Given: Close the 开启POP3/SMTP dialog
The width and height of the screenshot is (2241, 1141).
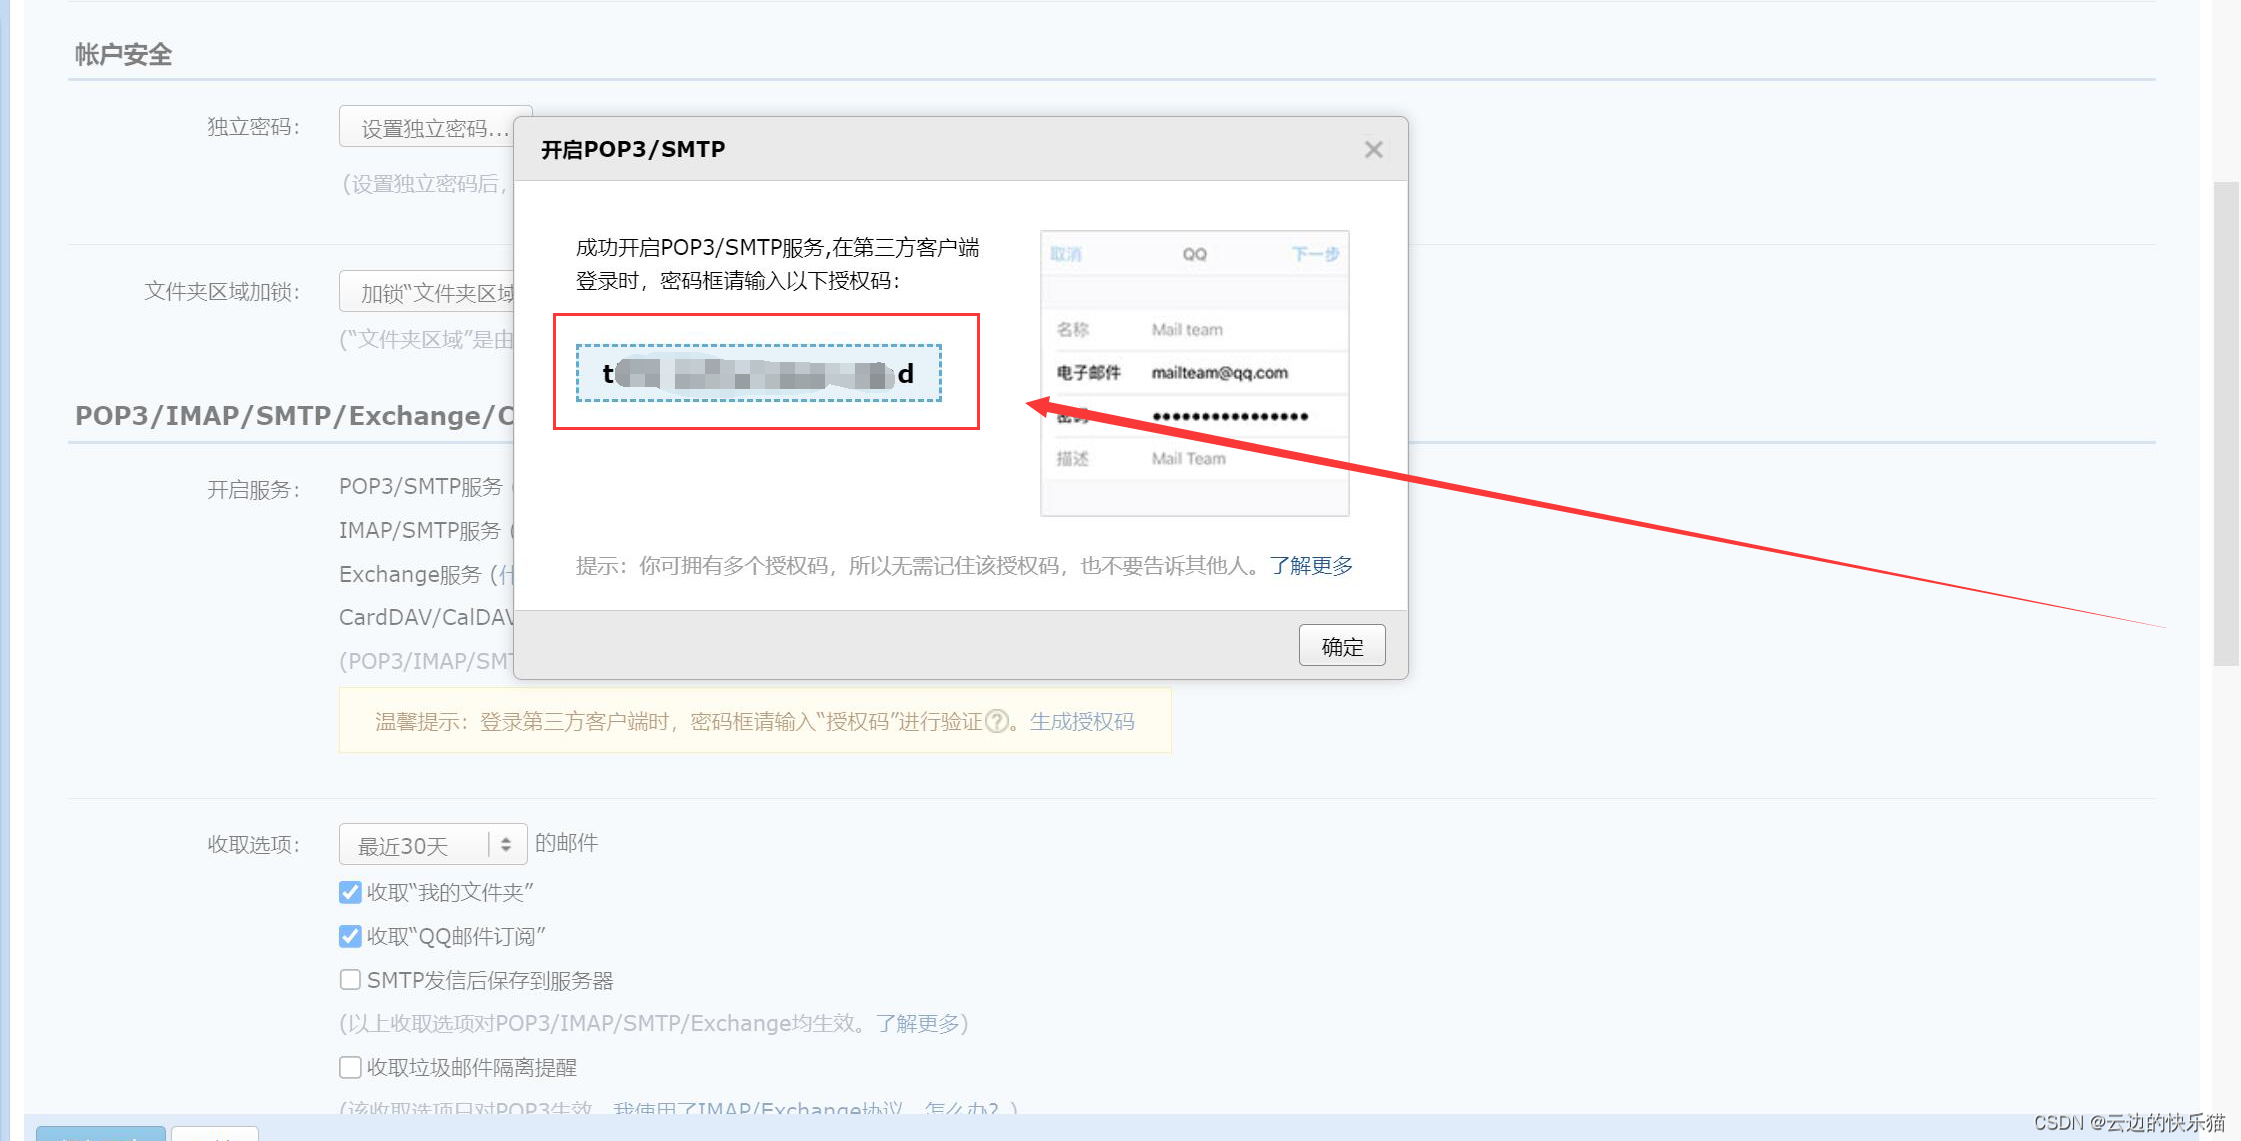Looking at the screenshot, I should [x=1373, y=150].
